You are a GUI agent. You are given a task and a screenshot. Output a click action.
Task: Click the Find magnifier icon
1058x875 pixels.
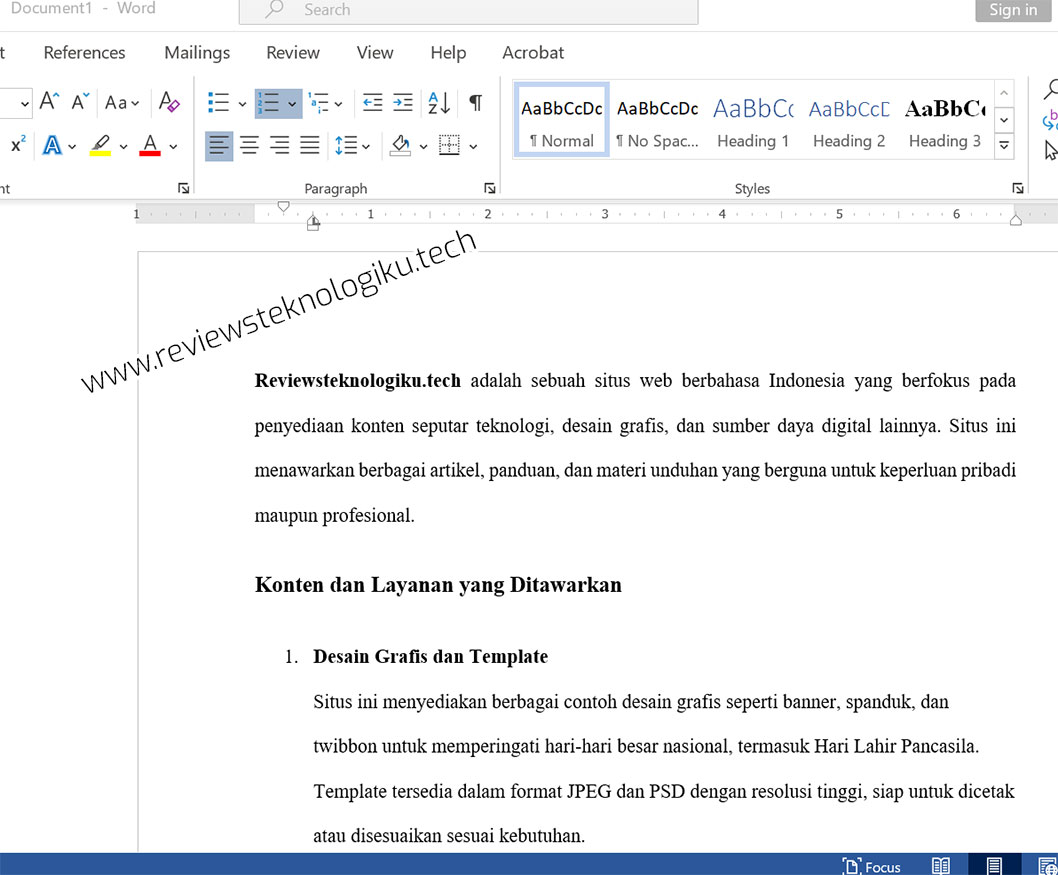pyautogui.click(x=1051, y=88)
